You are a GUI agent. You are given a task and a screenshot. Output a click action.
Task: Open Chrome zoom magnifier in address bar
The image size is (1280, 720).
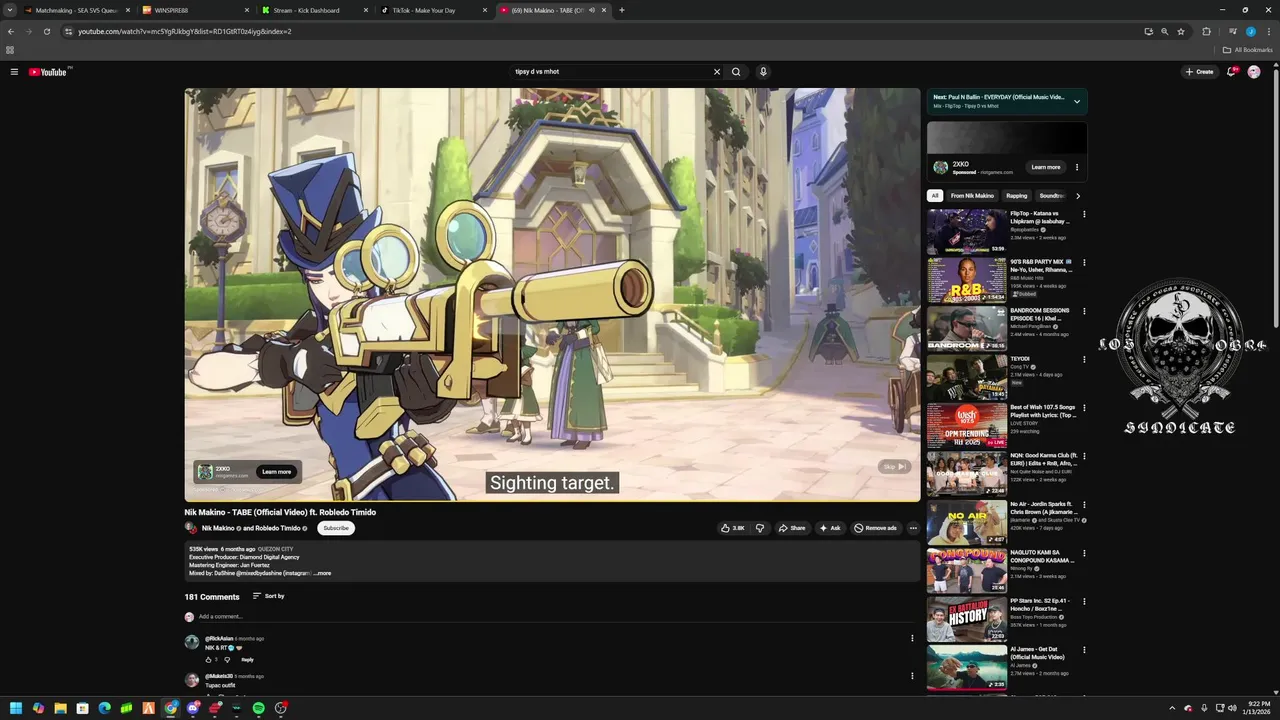[x=1165, y=31]
